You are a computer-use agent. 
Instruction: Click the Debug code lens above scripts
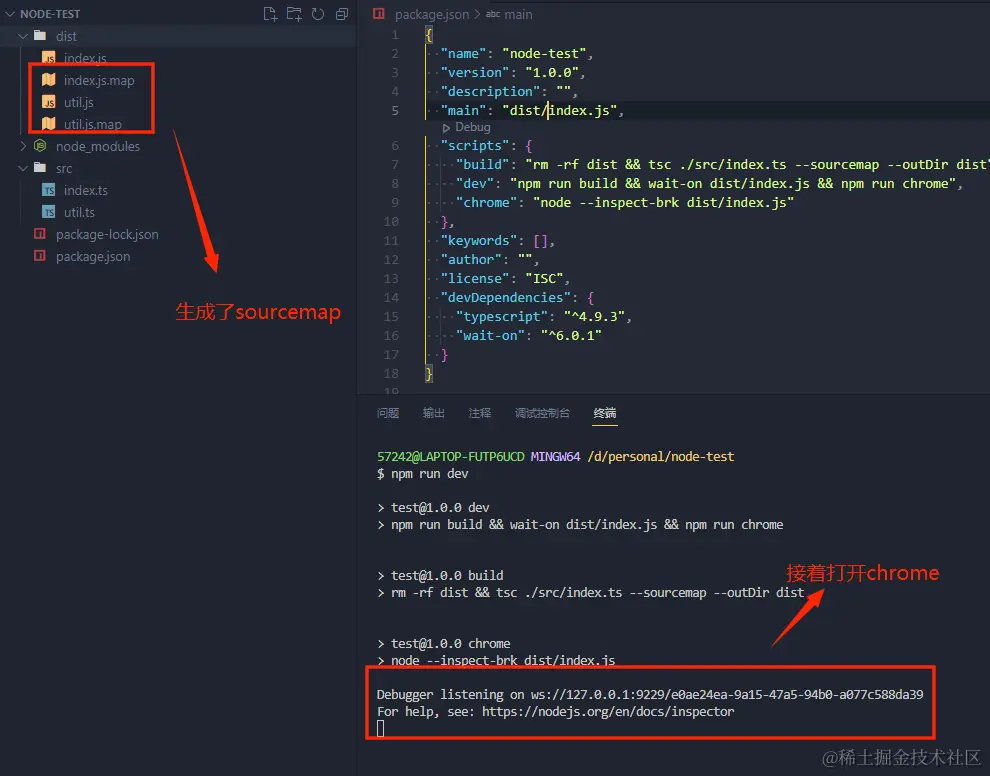[x=472, y=127]
